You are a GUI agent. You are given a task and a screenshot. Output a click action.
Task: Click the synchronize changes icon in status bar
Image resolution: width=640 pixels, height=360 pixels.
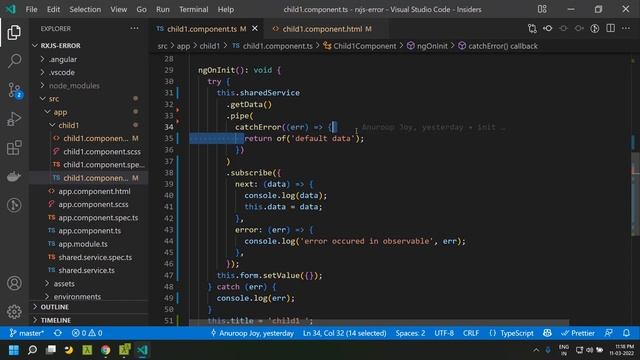[58, 333]
